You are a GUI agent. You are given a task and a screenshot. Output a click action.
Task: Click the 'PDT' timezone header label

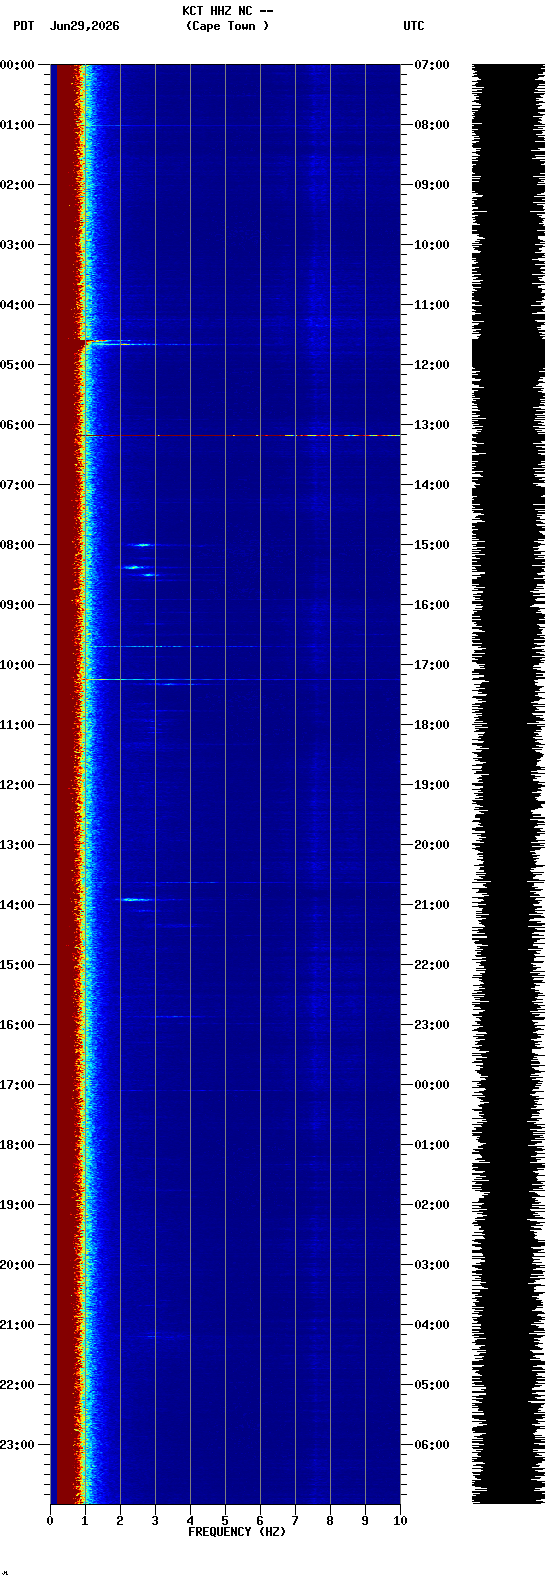pyautogui.click(x=23, y=26)
